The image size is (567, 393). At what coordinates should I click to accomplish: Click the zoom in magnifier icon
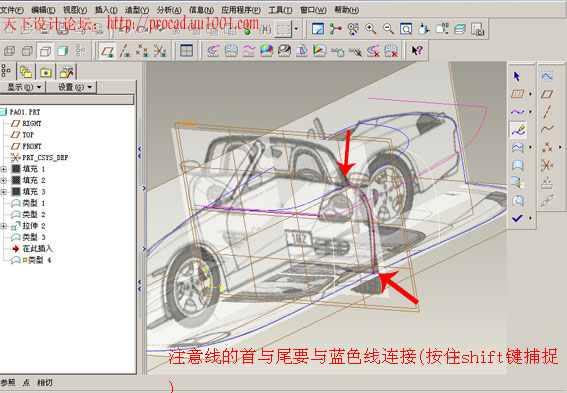point(371,29)
